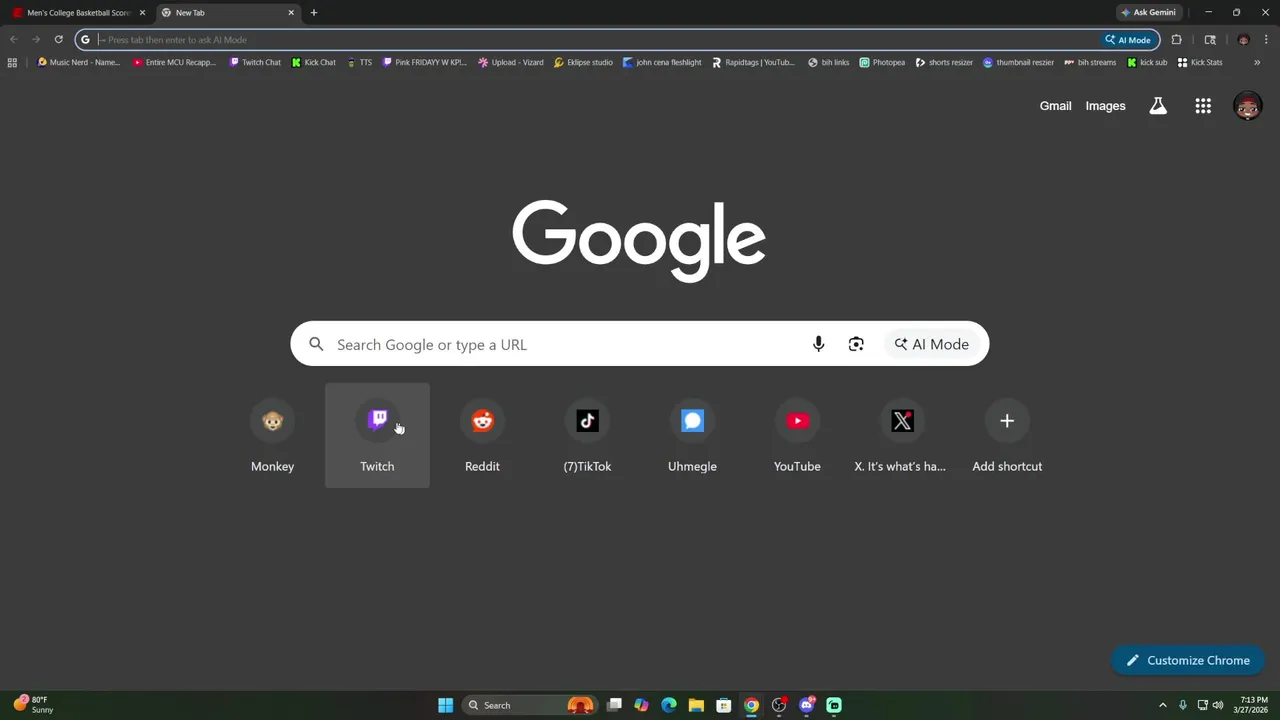Start a voice search with the microphone
Viewport: 1280px width, 720px height.
818,344
